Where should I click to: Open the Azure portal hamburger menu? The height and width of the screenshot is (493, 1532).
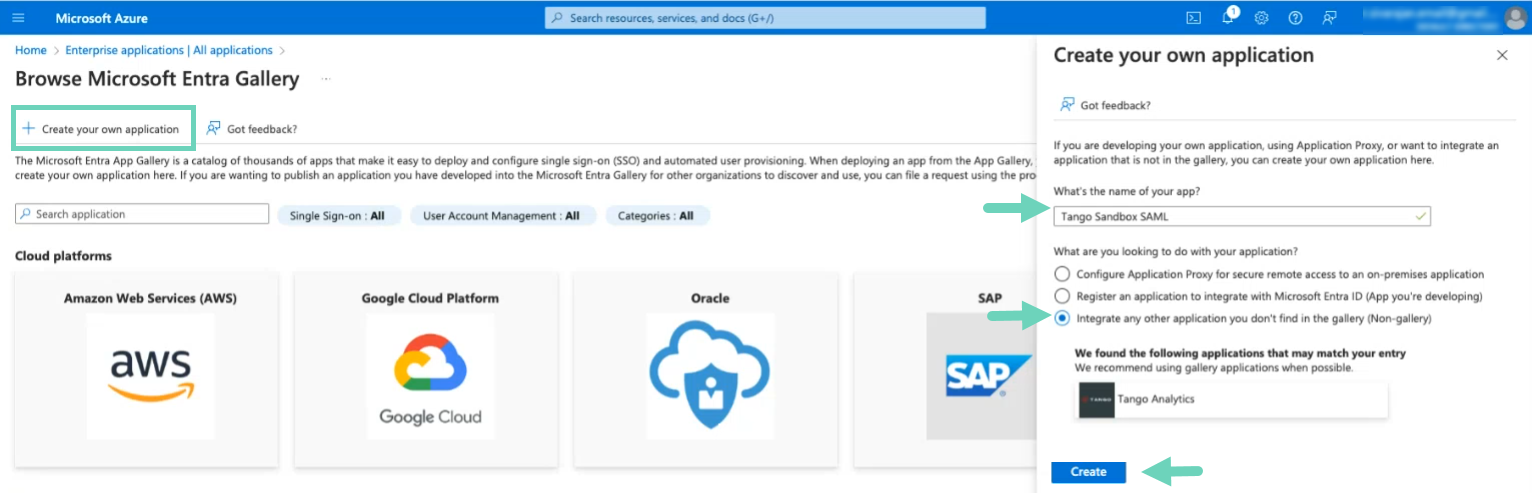pyautogui.click(x=20, y=18)
